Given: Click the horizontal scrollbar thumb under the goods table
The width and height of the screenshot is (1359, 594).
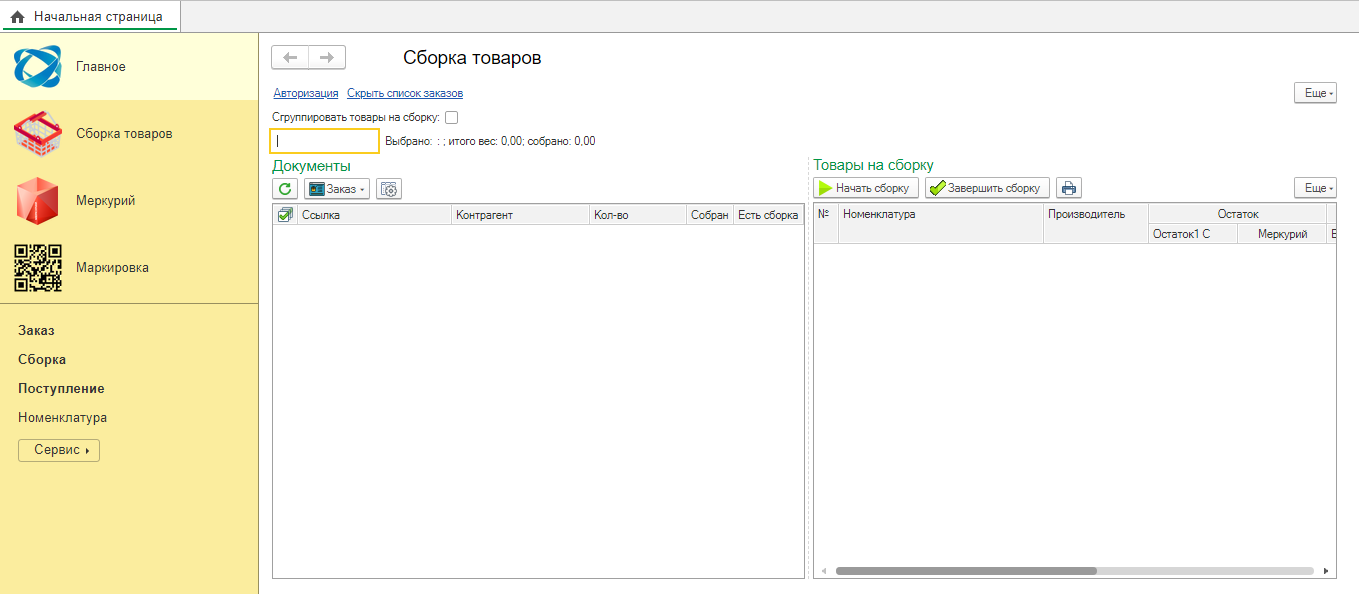Looking at the screenshot, I should point(966,571).
